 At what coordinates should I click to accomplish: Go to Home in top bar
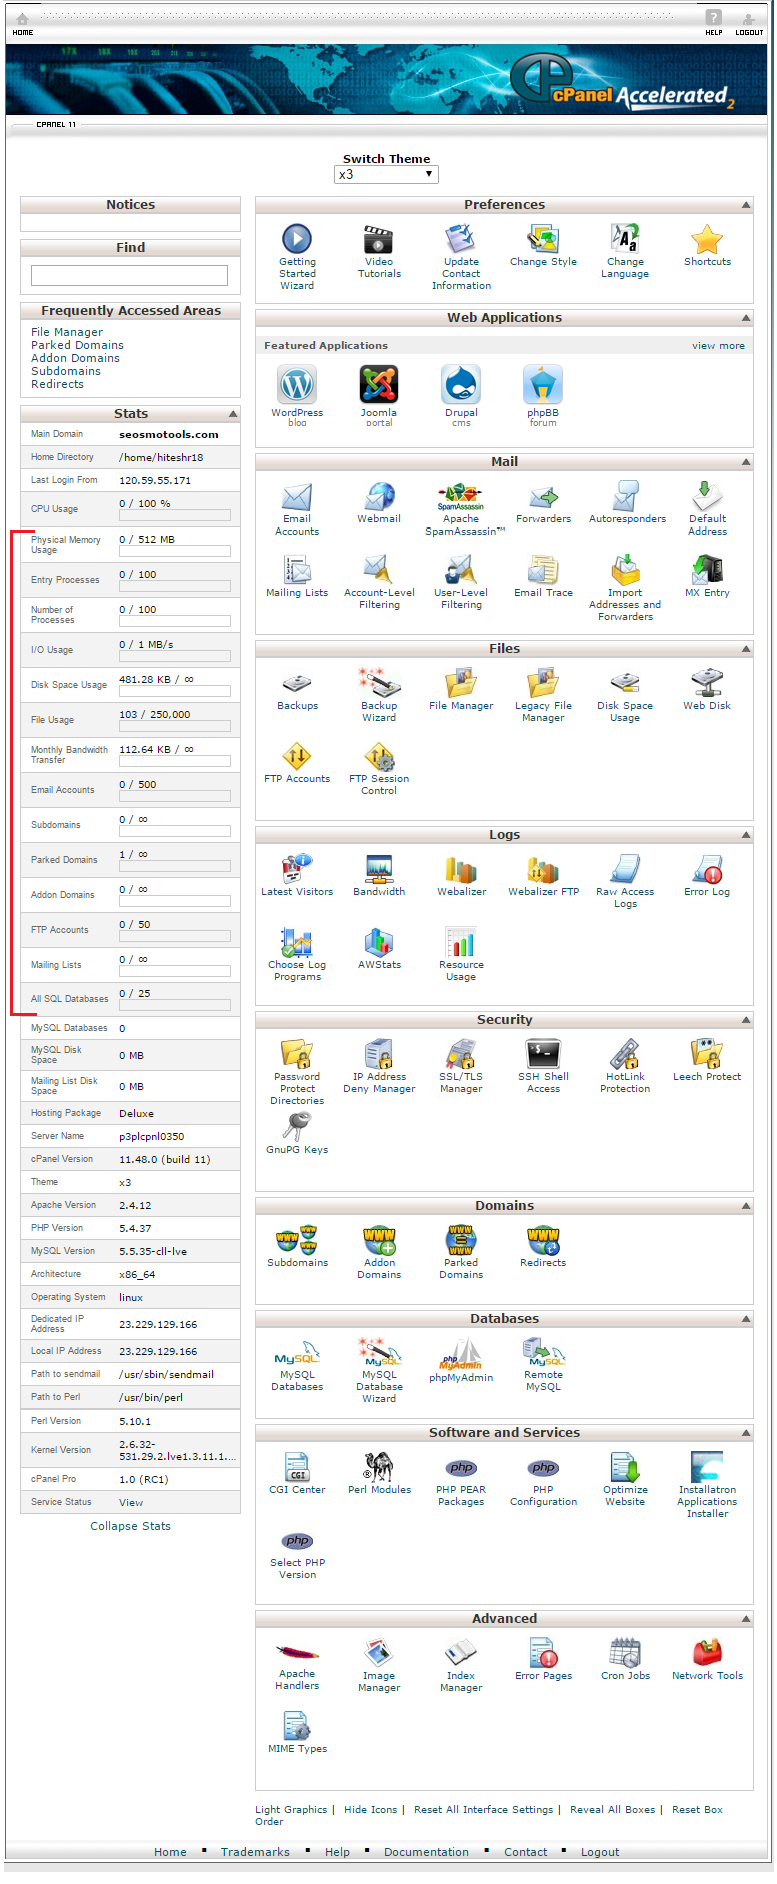[x=22, y=24]
